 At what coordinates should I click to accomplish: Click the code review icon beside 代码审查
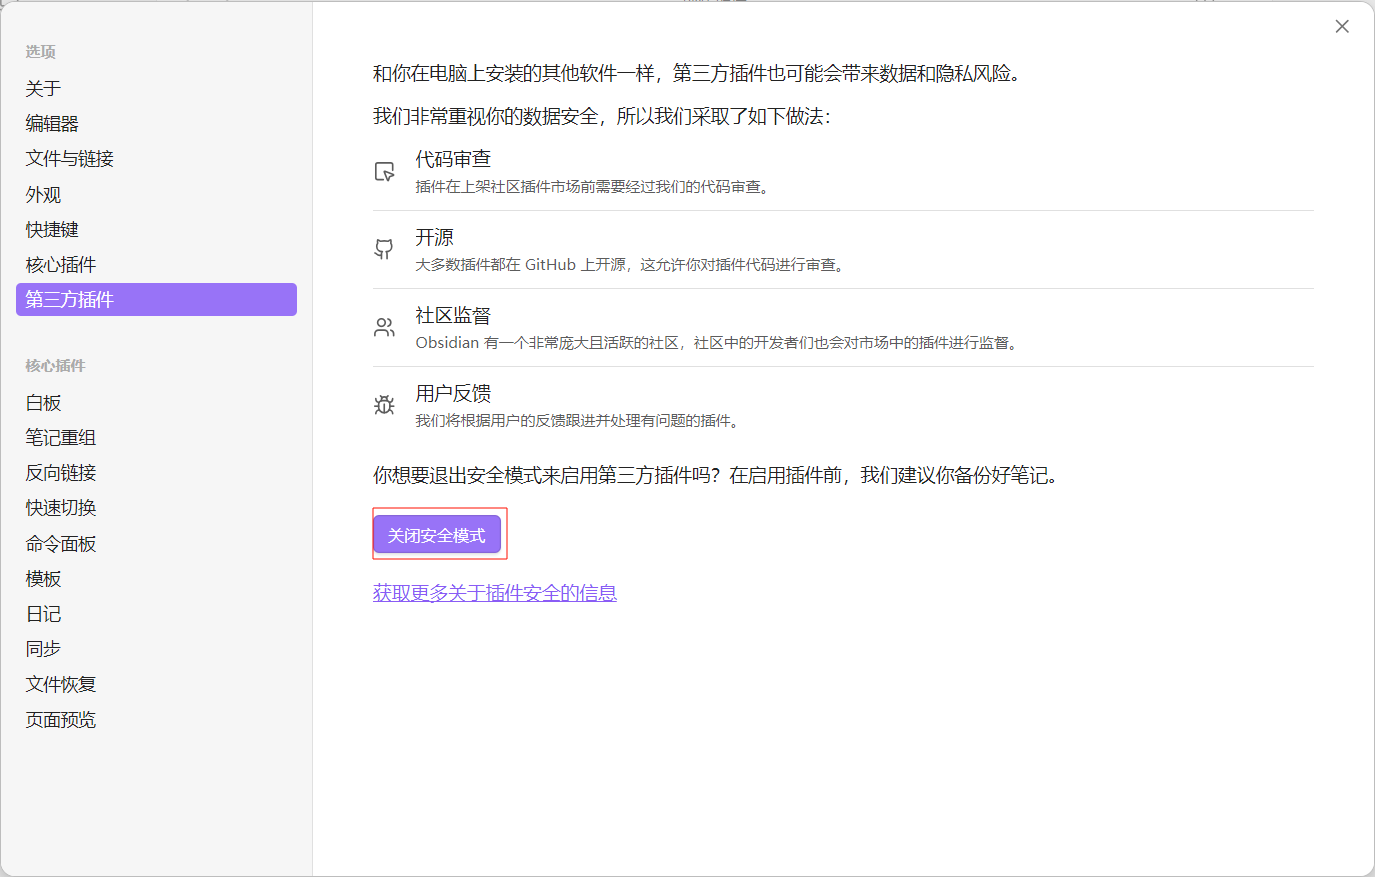point(384,172)
